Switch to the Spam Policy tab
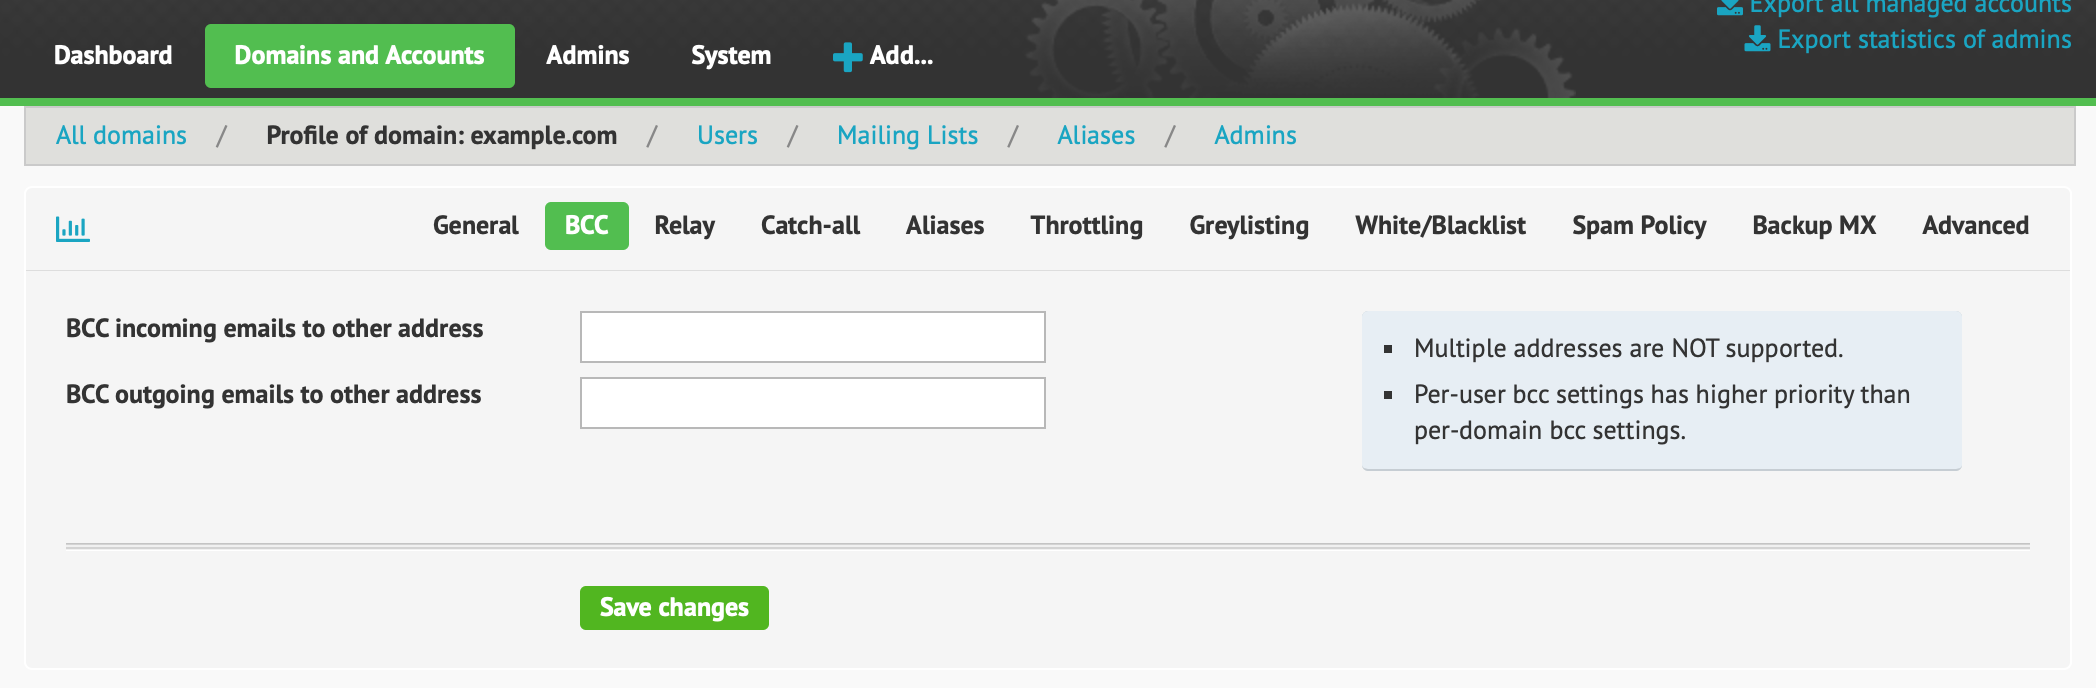 (1639, 226)
